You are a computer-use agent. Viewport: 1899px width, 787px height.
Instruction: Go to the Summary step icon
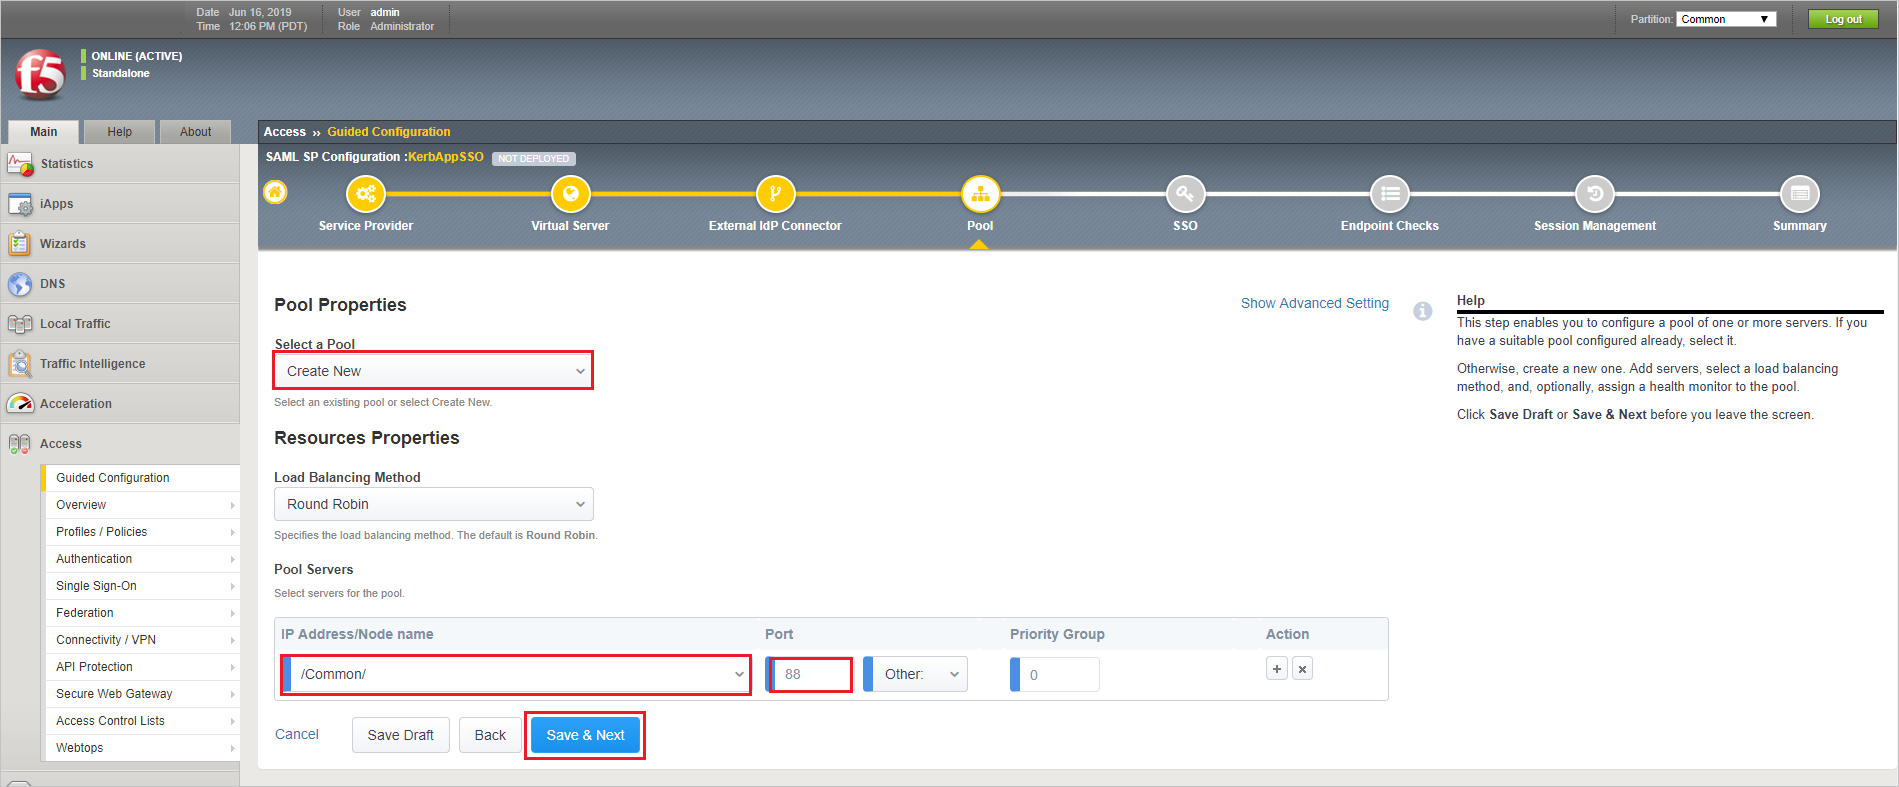point(1800,194)
